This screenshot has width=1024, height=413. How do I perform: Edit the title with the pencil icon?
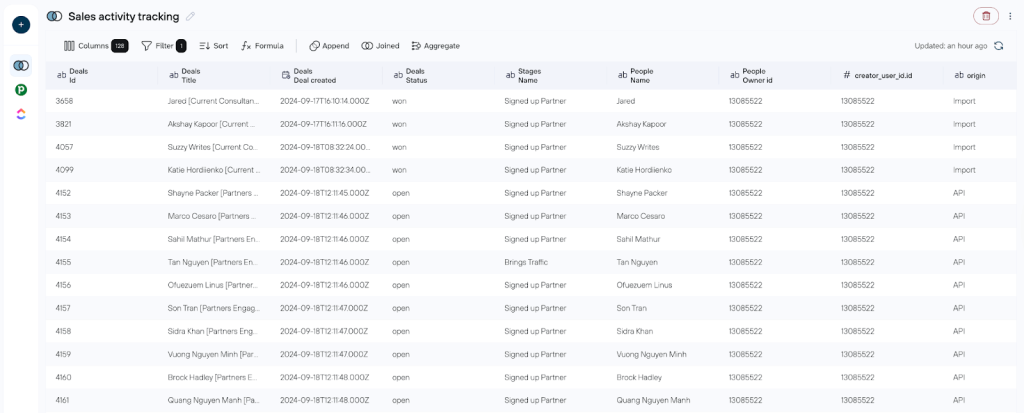[191, 16]
